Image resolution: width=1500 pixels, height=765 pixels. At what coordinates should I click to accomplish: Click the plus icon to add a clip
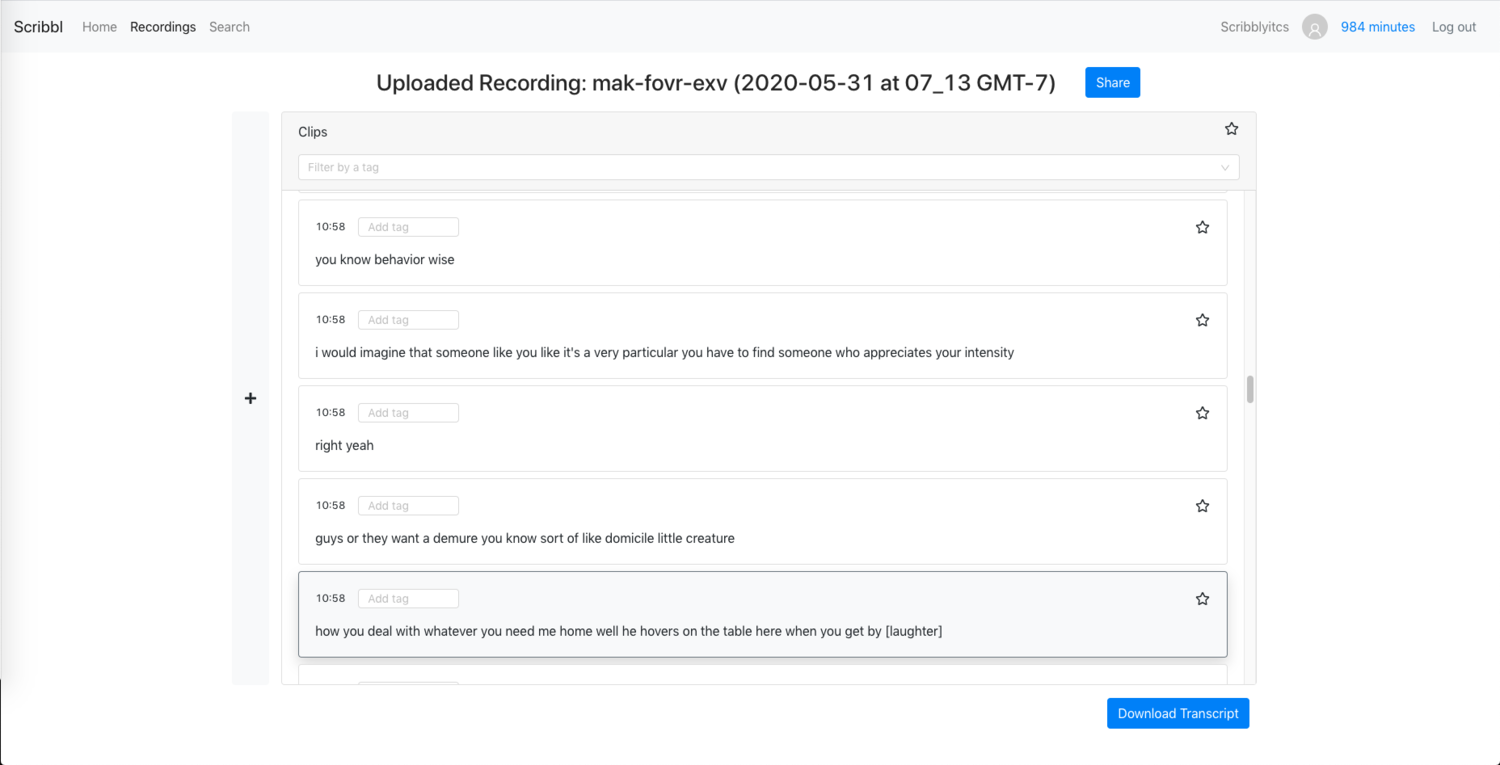250,398
